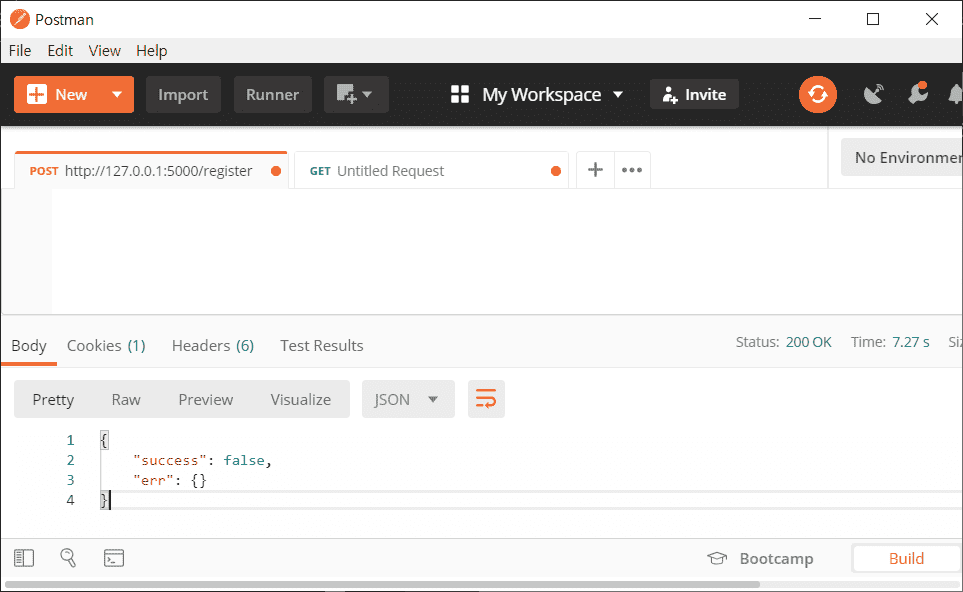The image size is (963, 592).
Task: Select the Headers (6) tab
Action: pyautogui.click(x=213, y=346)
